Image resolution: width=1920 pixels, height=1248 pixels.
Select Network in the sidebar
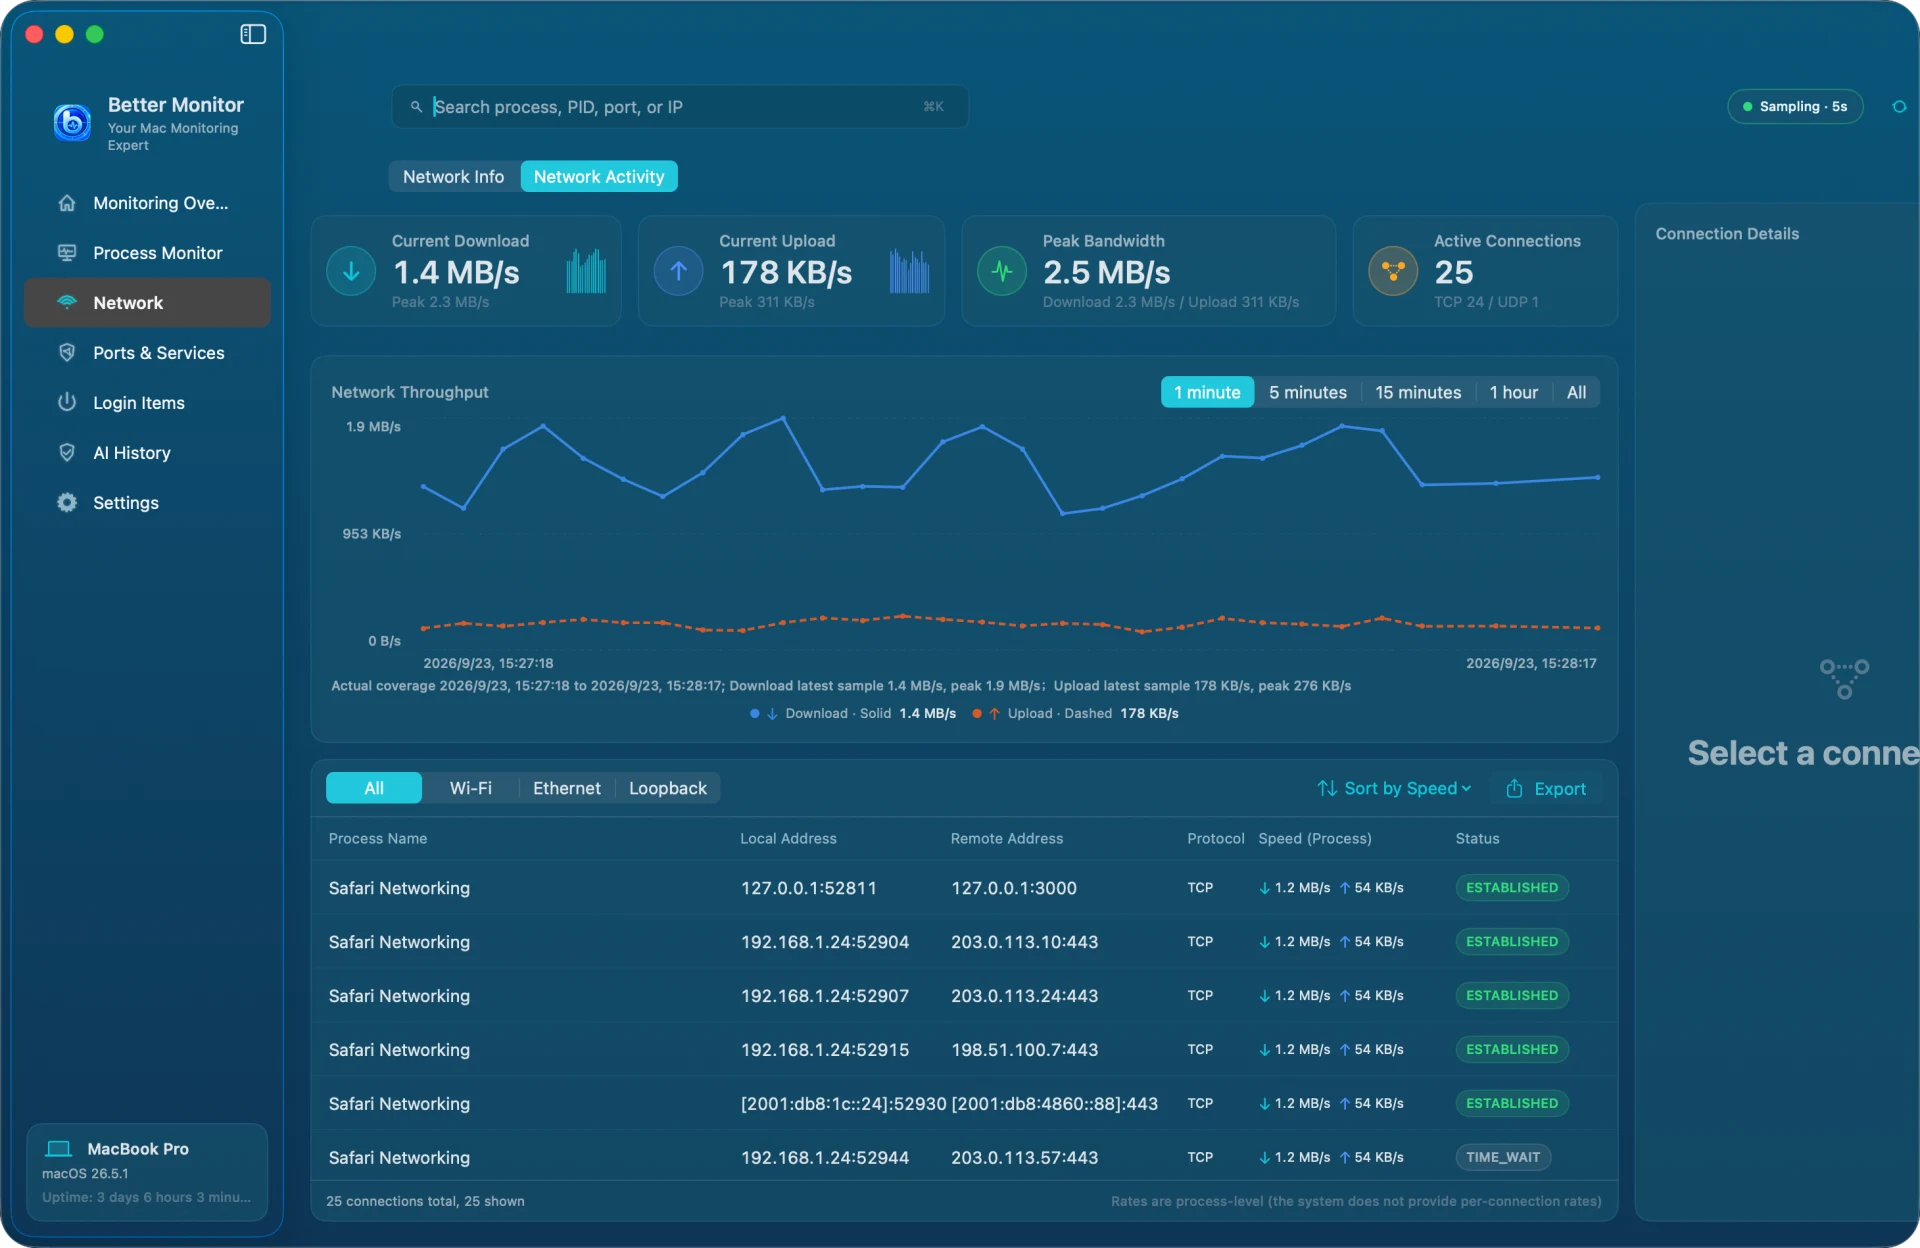click(147, 303)
